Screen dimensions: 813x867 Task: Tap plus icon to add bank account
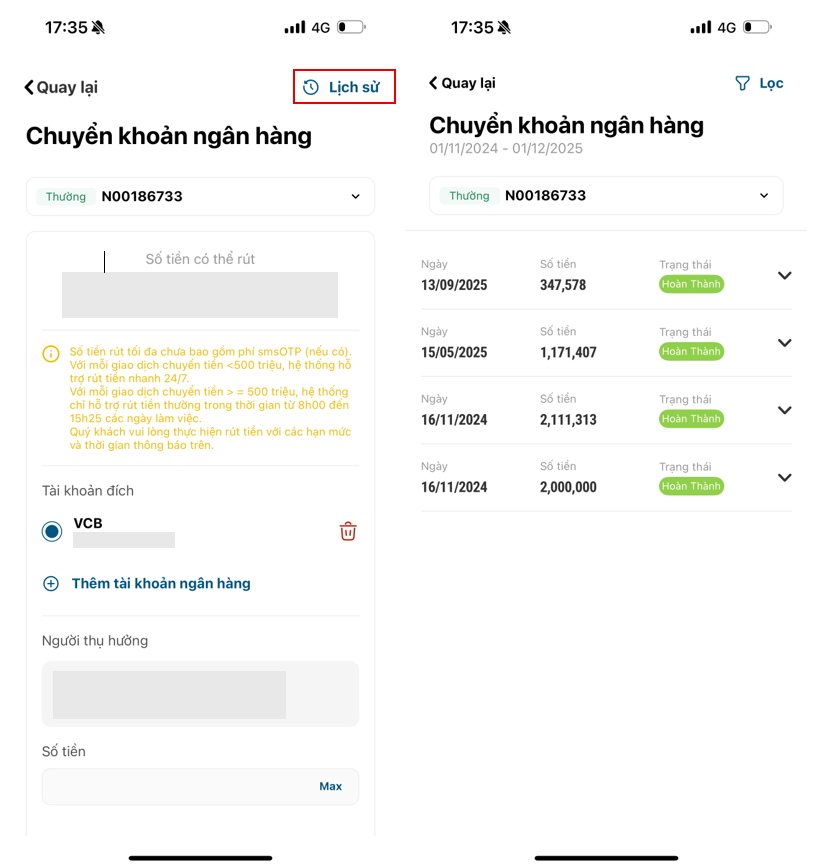(x=51, y=583)
